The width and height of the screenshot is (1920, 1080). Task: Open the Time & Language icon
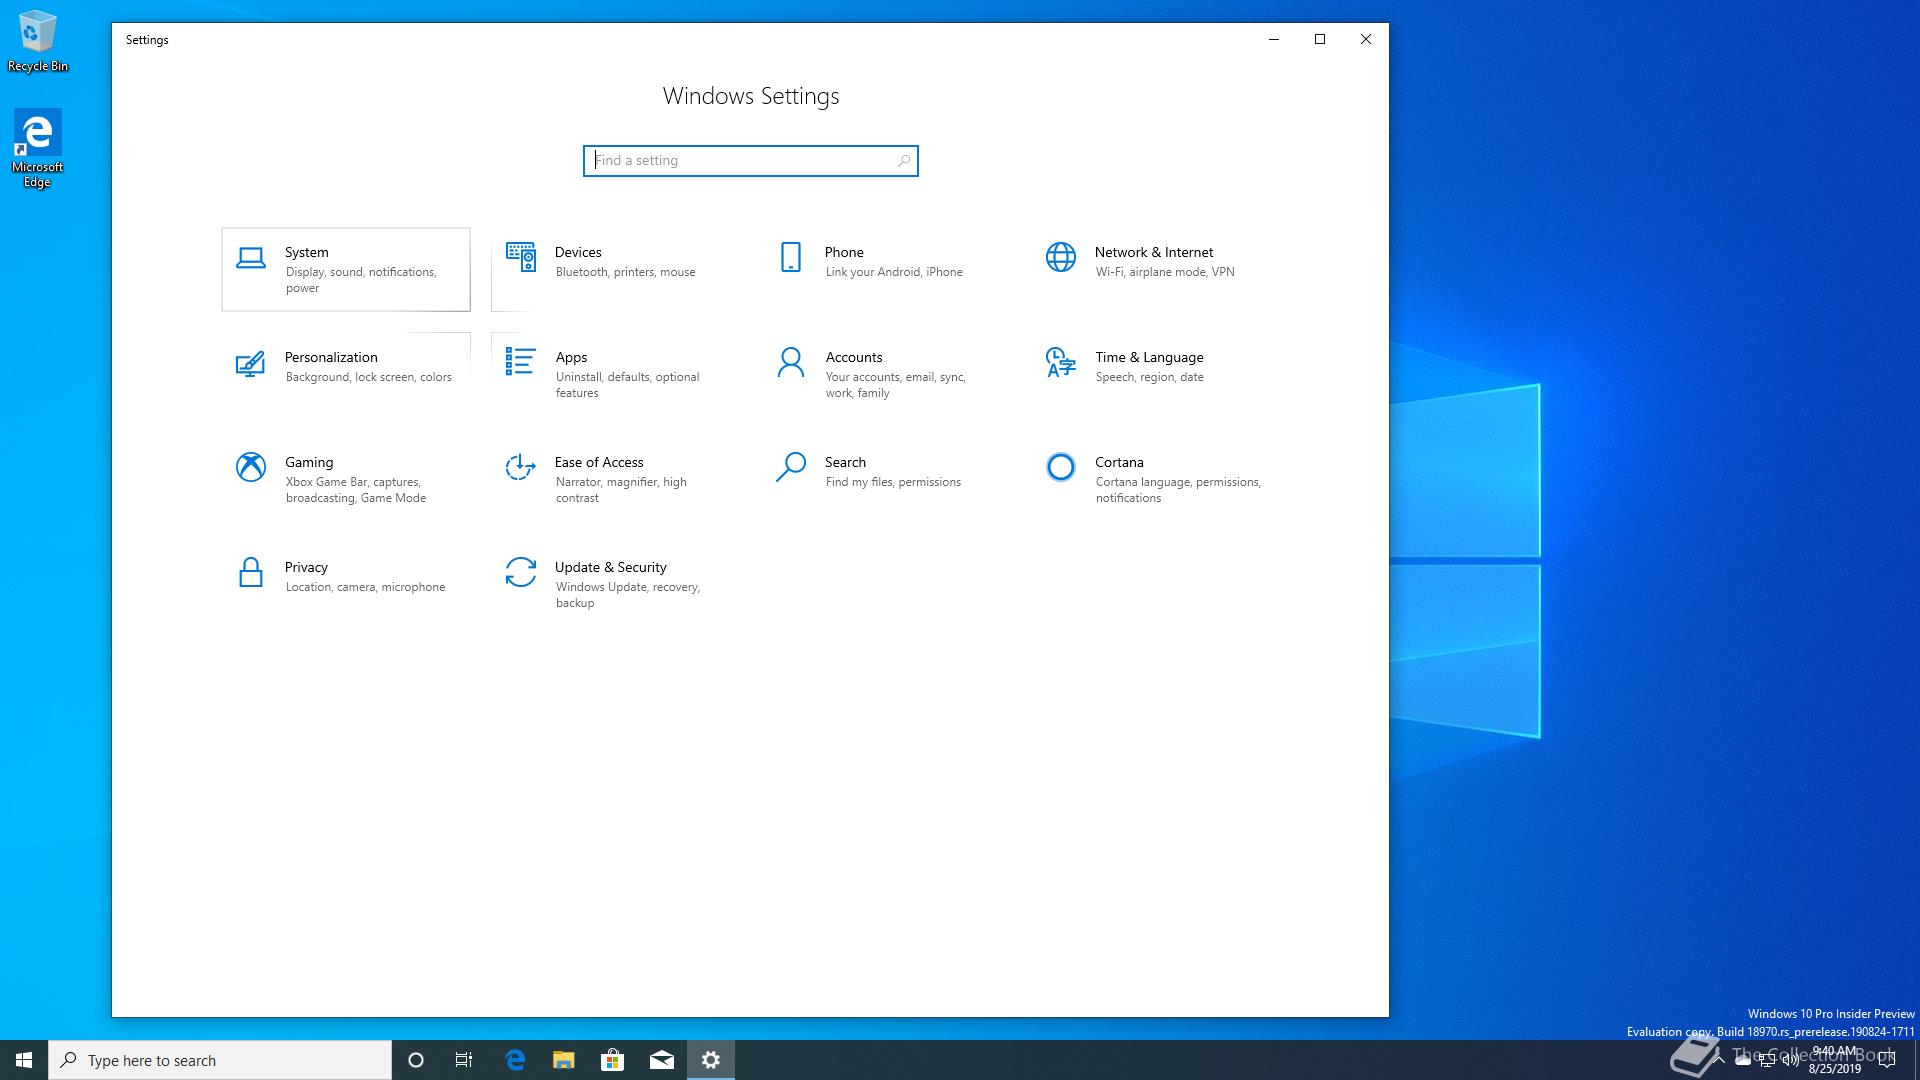point(1060,362)
